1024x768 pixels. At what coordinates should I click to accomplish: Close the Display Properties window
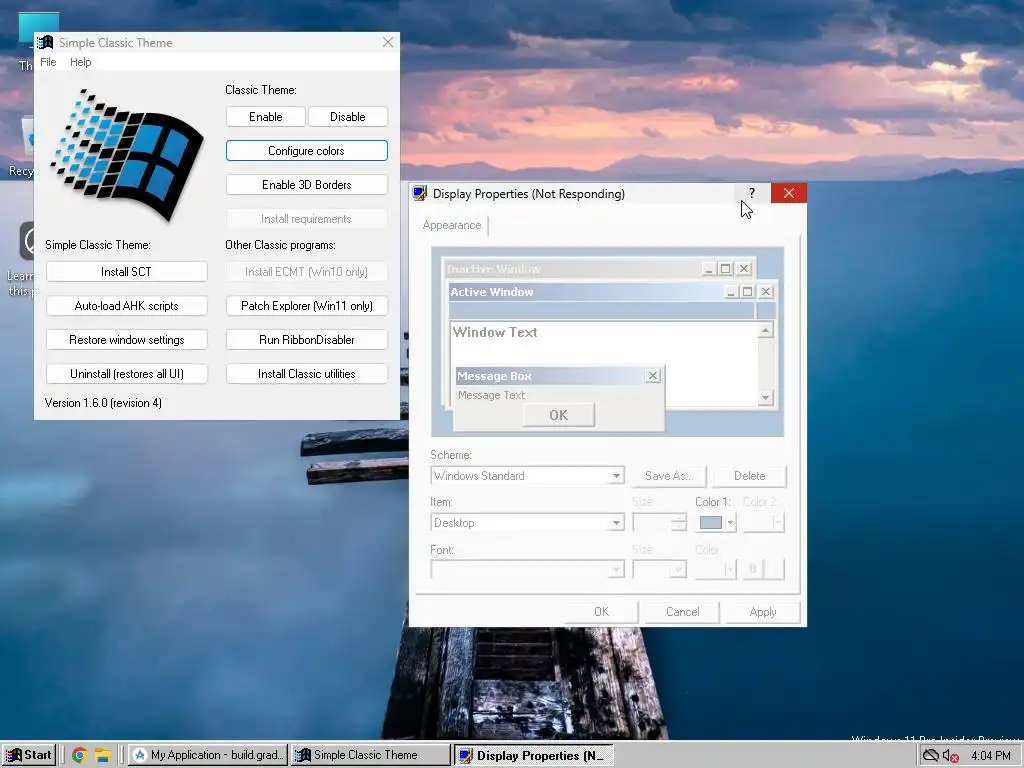pyautogui.click(x=788, y=193)
